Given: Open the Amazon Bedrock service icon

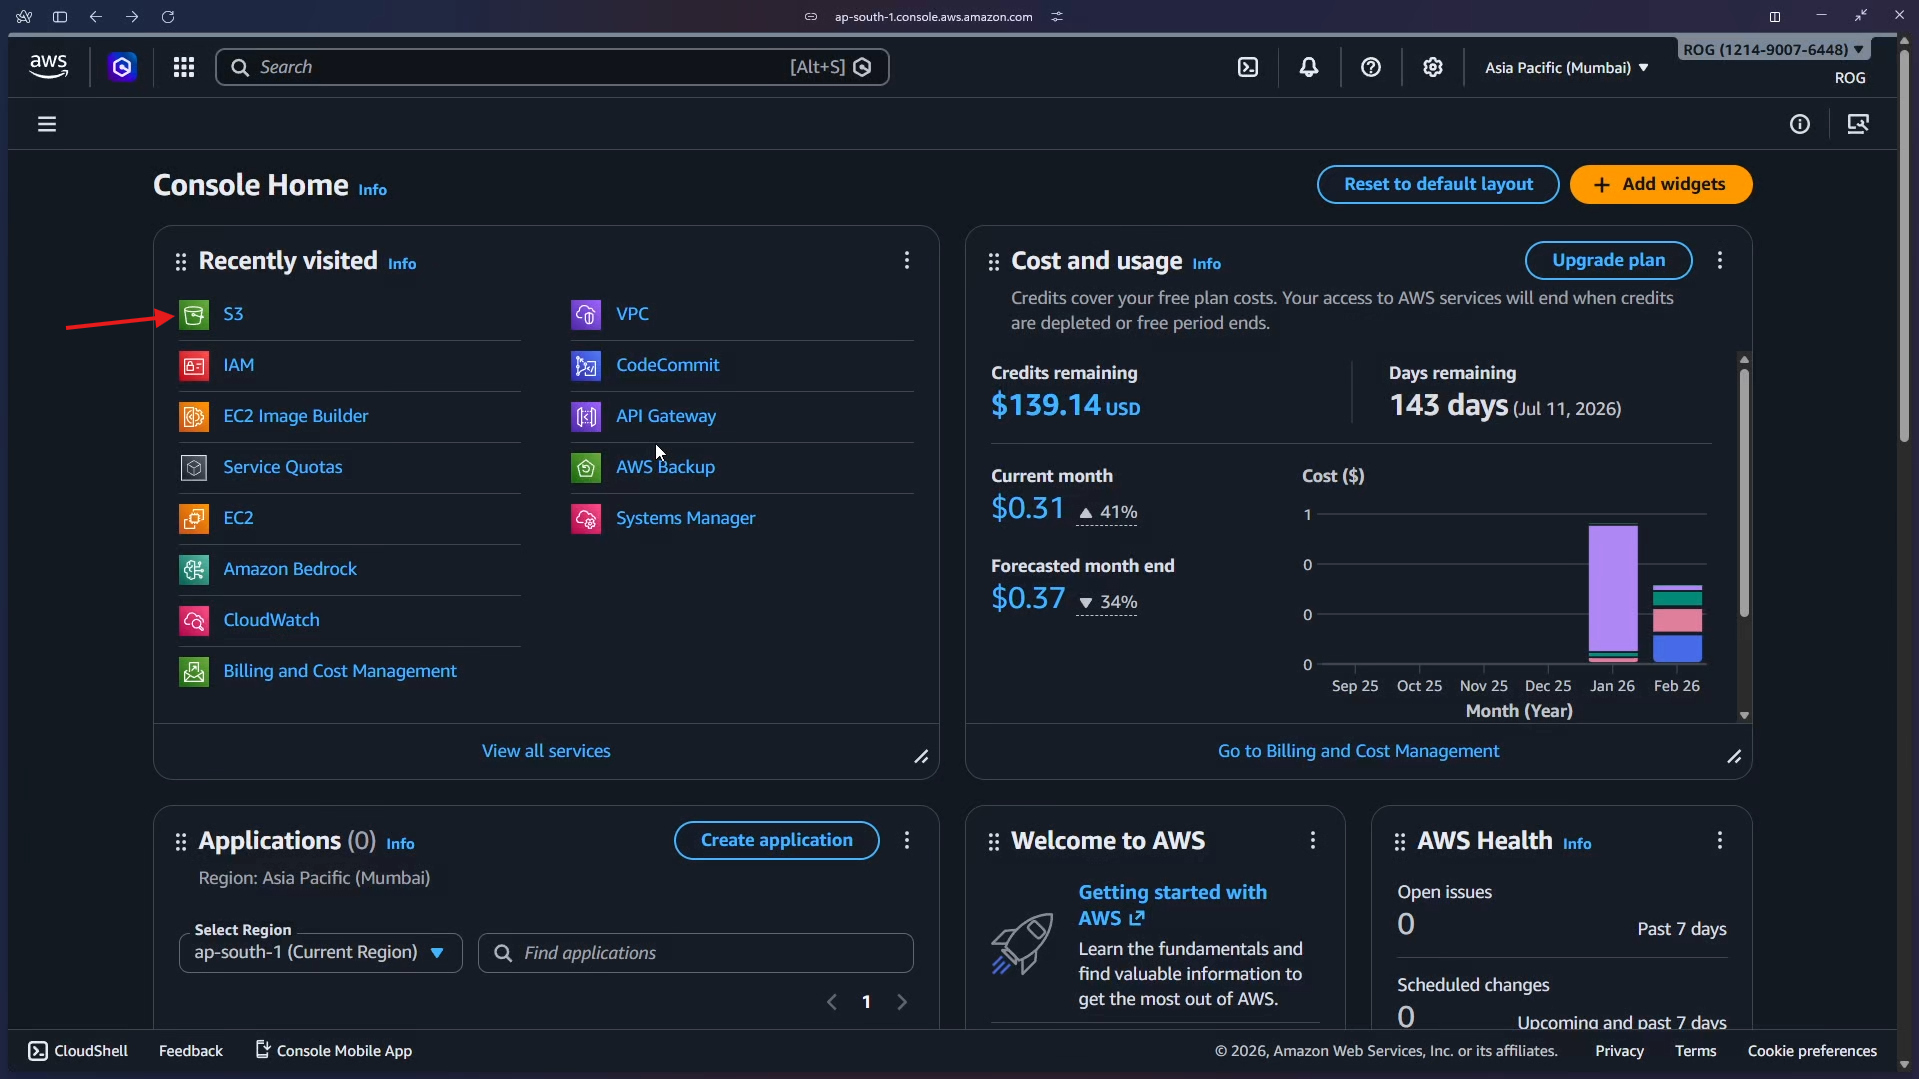Looking at the screenshot, I should pos(194,569).
